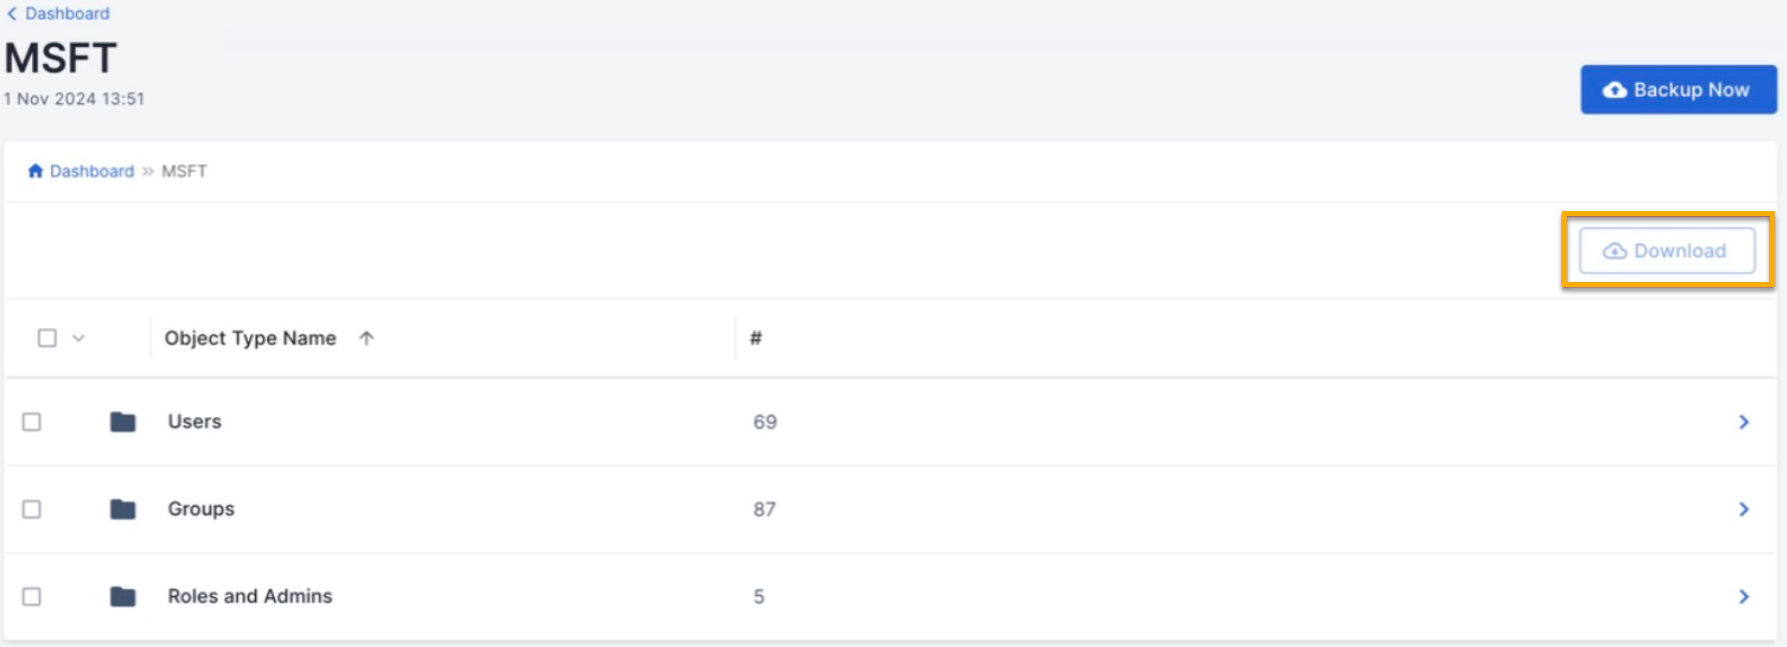Expand the Groups row chevron

click(1743, 510)
